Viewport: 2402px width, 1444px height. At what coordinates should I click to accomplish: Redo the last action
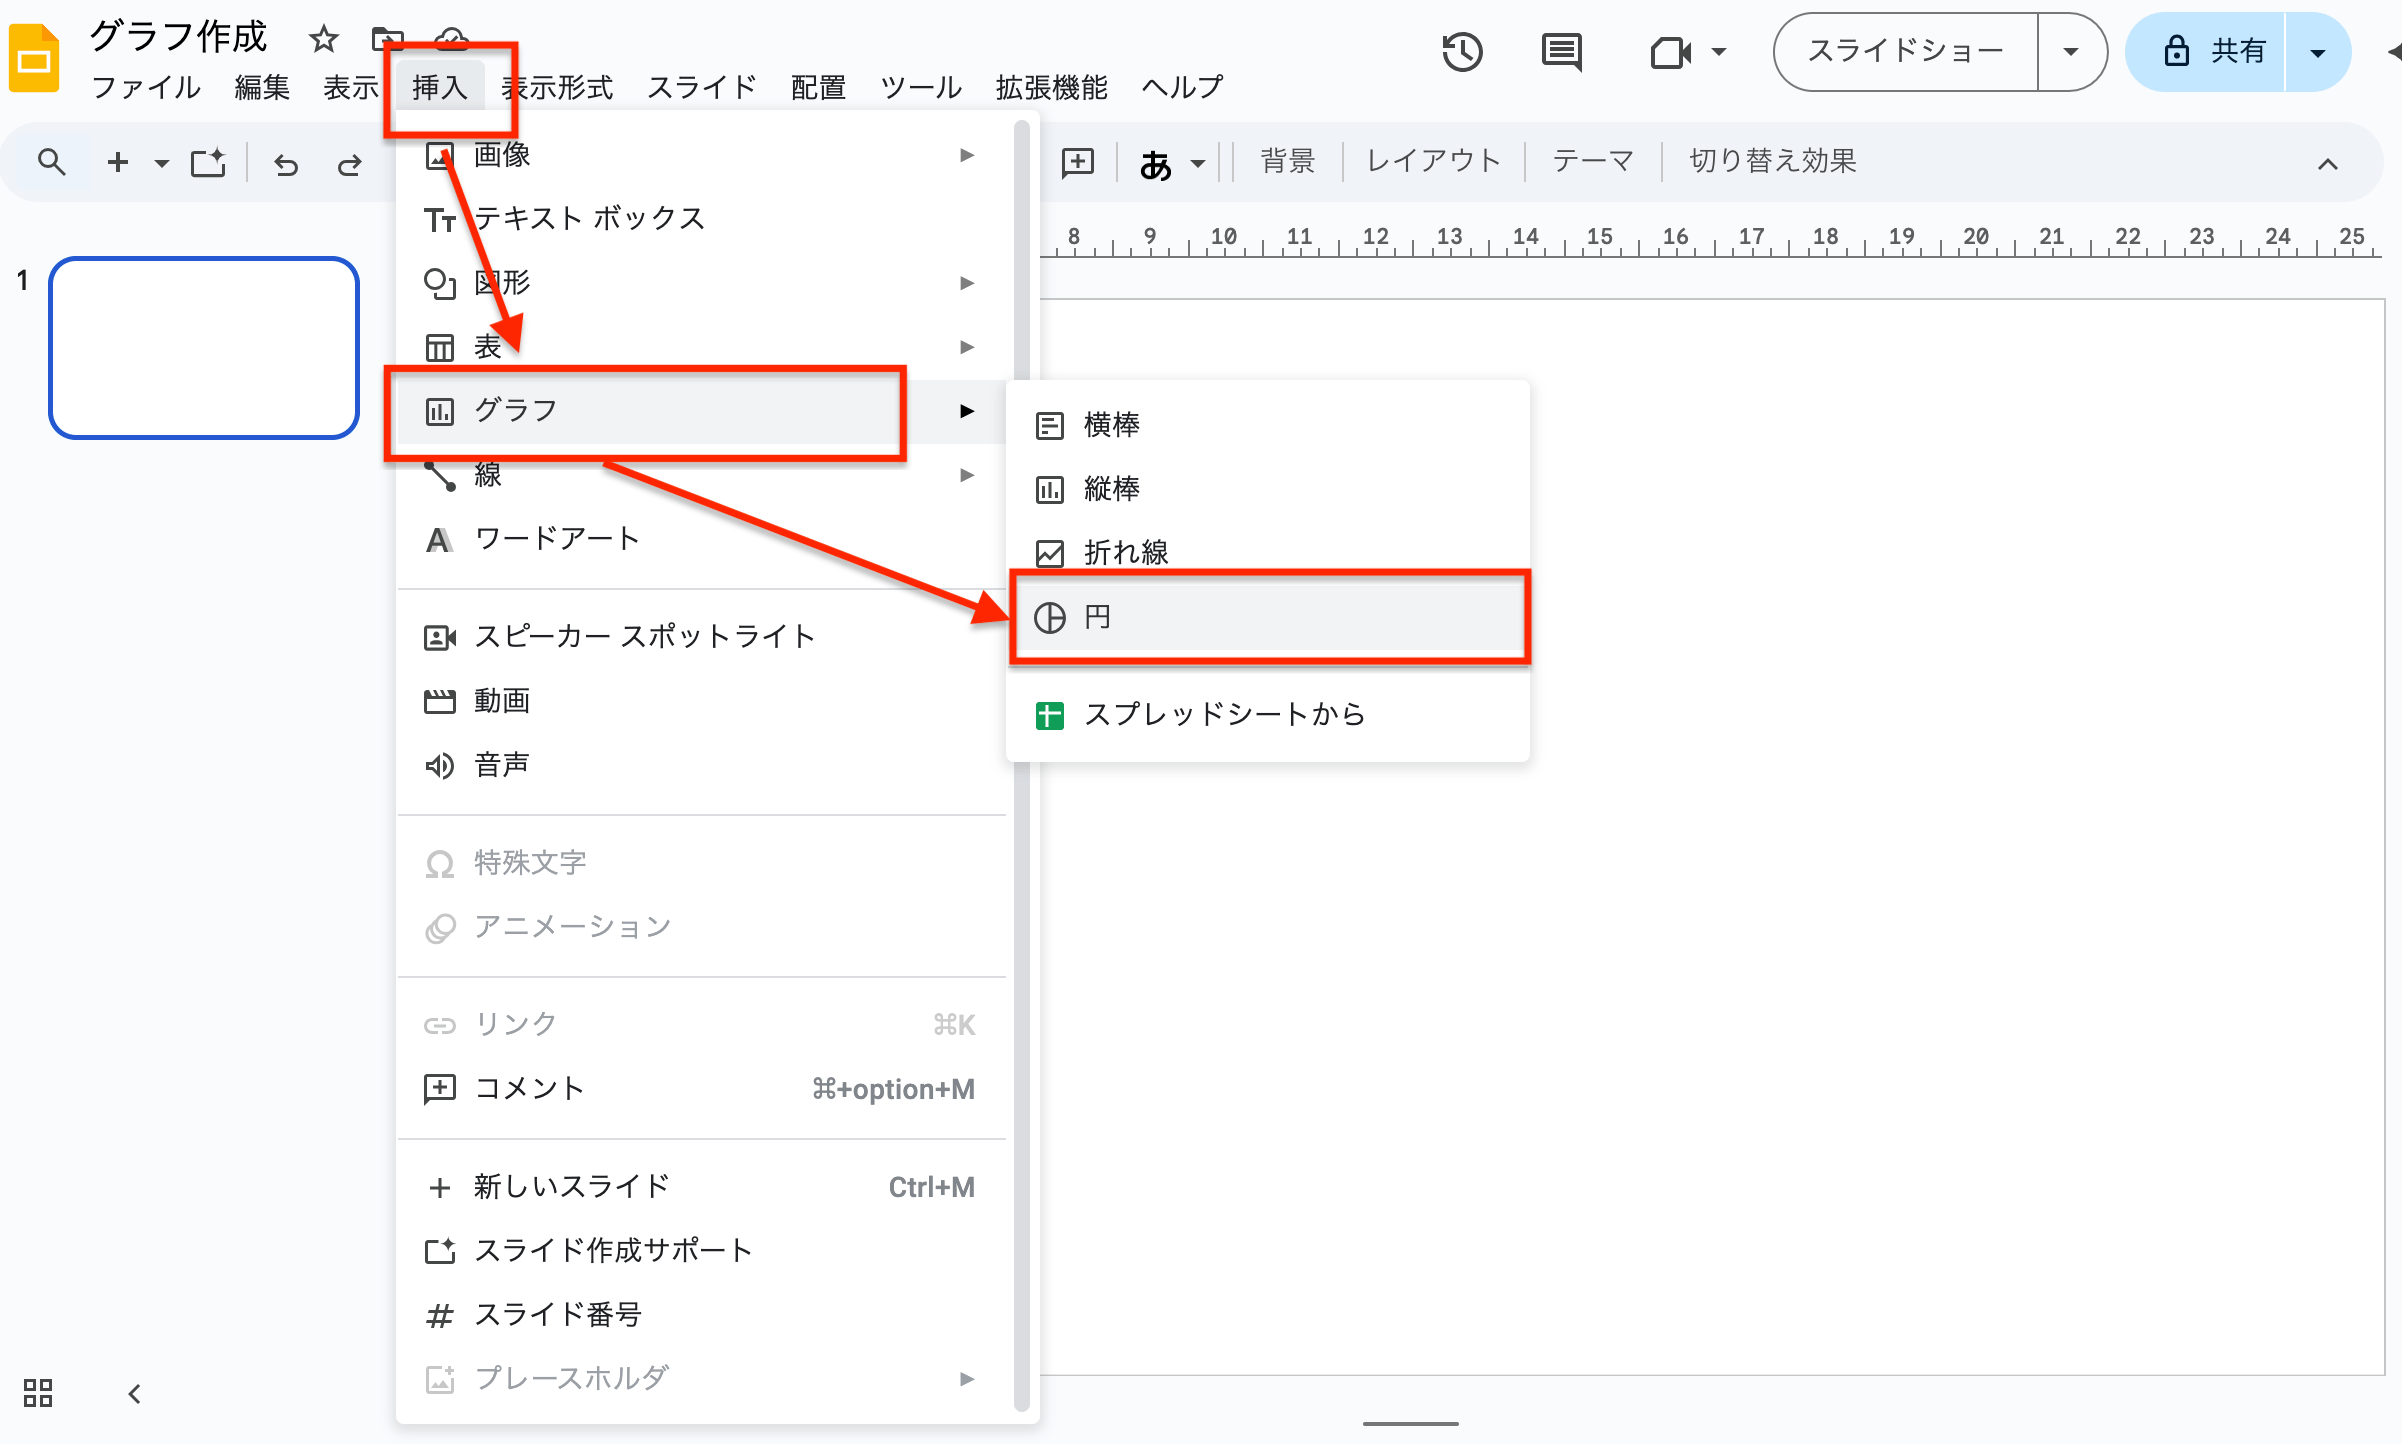click(349, 163)
